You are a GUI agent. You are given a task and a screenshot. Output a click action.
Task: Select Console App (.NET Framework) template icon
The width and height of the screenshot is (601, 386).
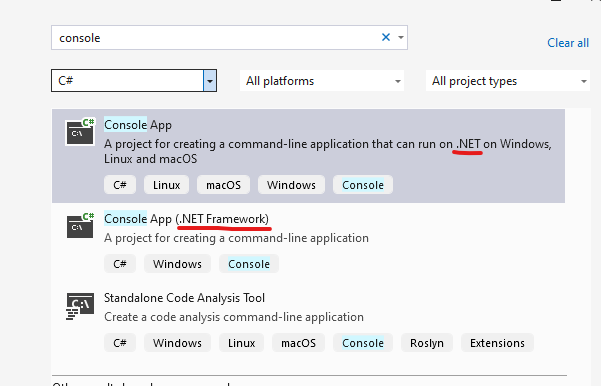[x=80, y=225]
